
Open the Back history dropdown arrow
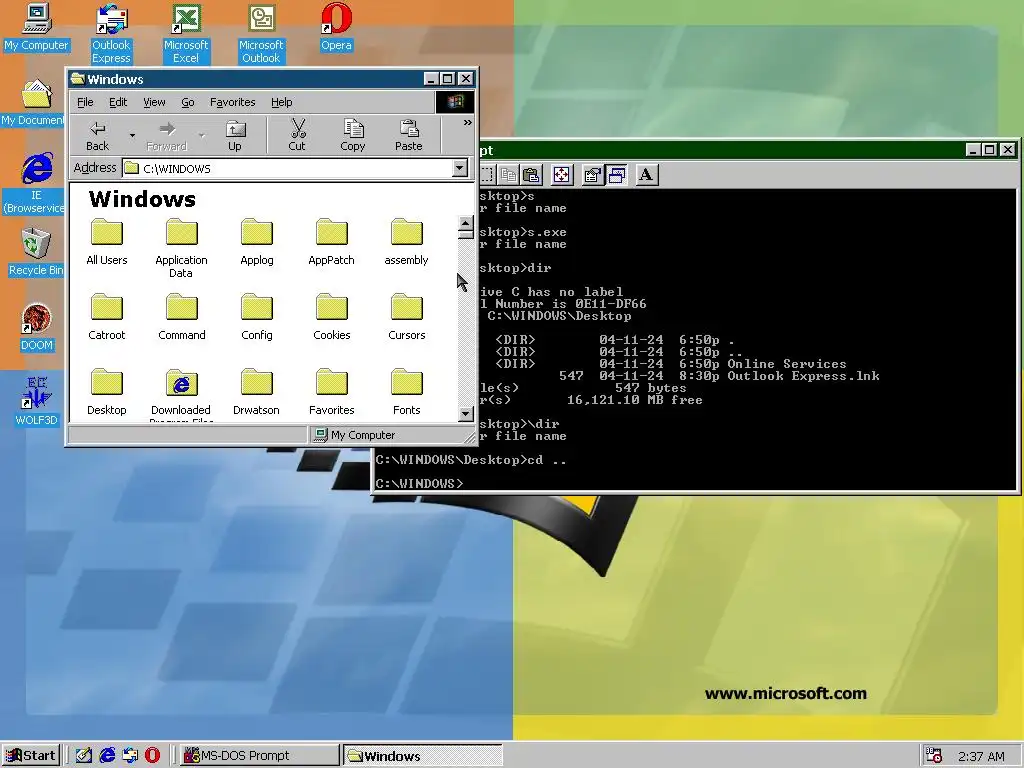coord(133,136)
